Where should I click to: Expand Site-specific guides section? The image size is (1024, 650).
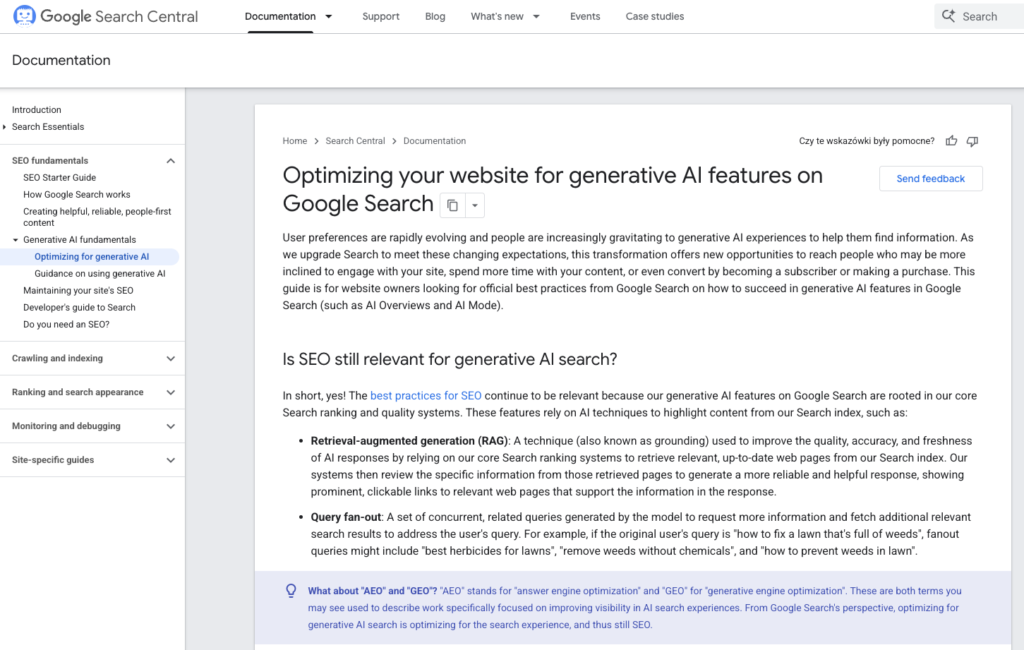tap(170, 461)
